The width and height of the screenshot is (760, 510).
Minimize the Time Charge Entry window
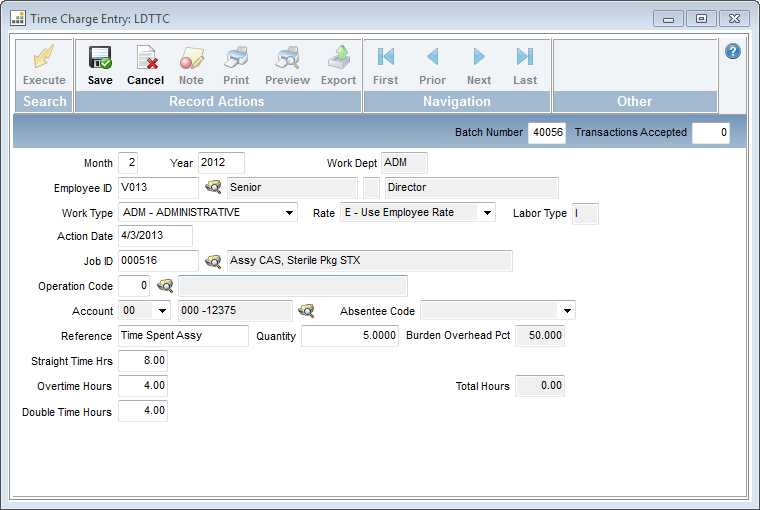668,19
